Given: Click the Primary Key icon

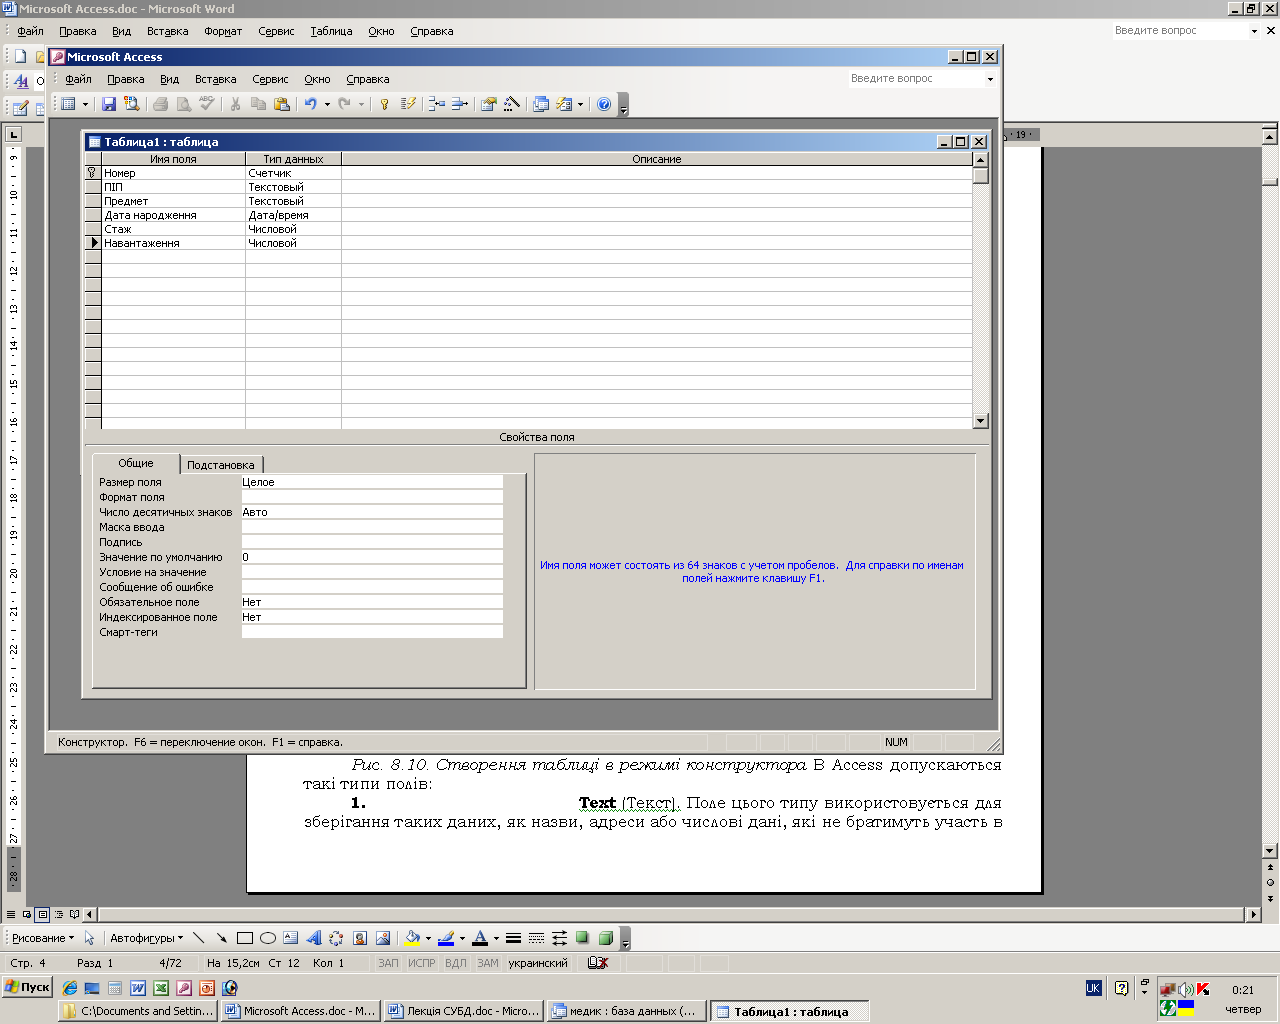Looking at the screenshot, I should 384,104.
